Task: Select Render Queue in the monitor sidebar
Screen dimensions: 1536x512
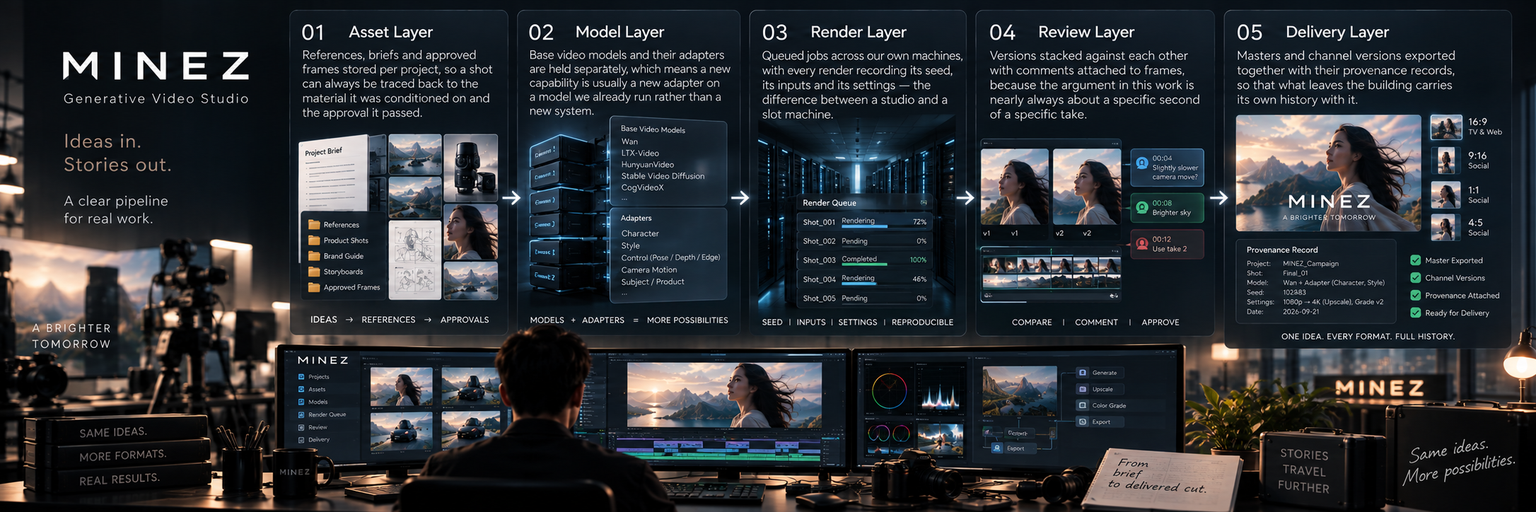Action: (322, 415)
